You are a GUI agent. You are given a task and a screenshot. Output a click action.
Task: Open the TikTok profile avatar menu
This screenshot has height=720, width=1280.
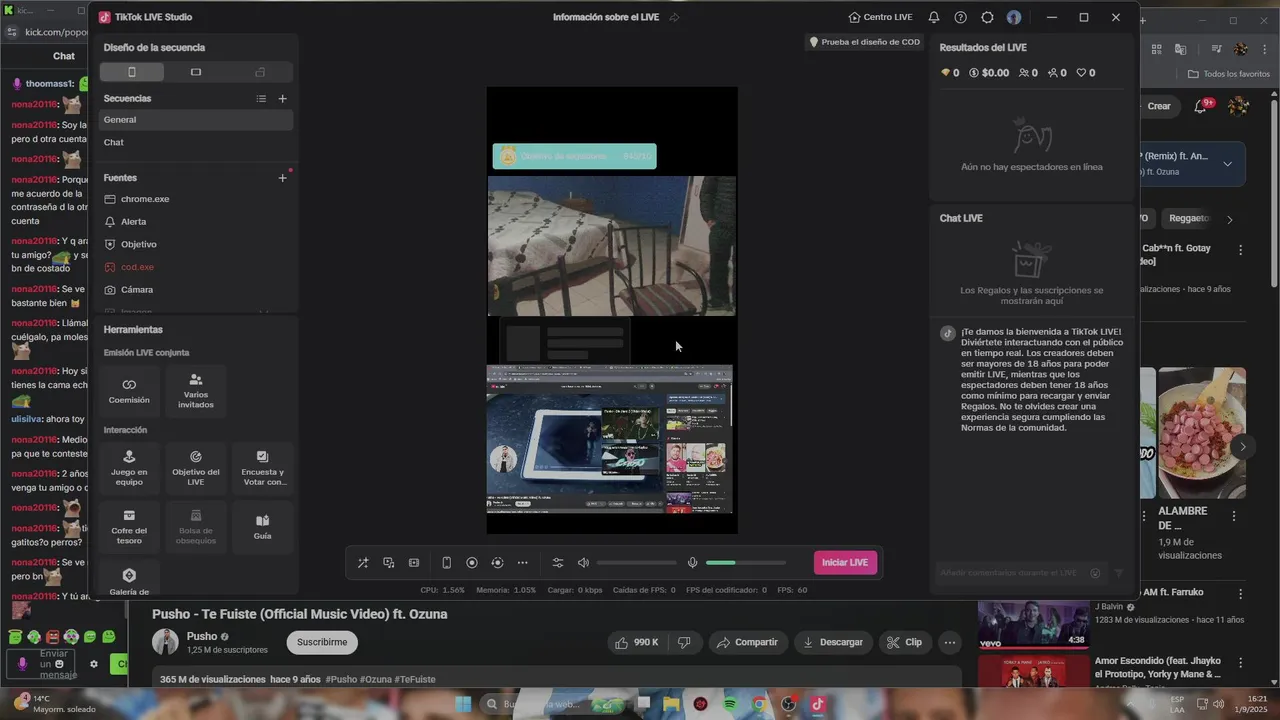[1014, 17]
